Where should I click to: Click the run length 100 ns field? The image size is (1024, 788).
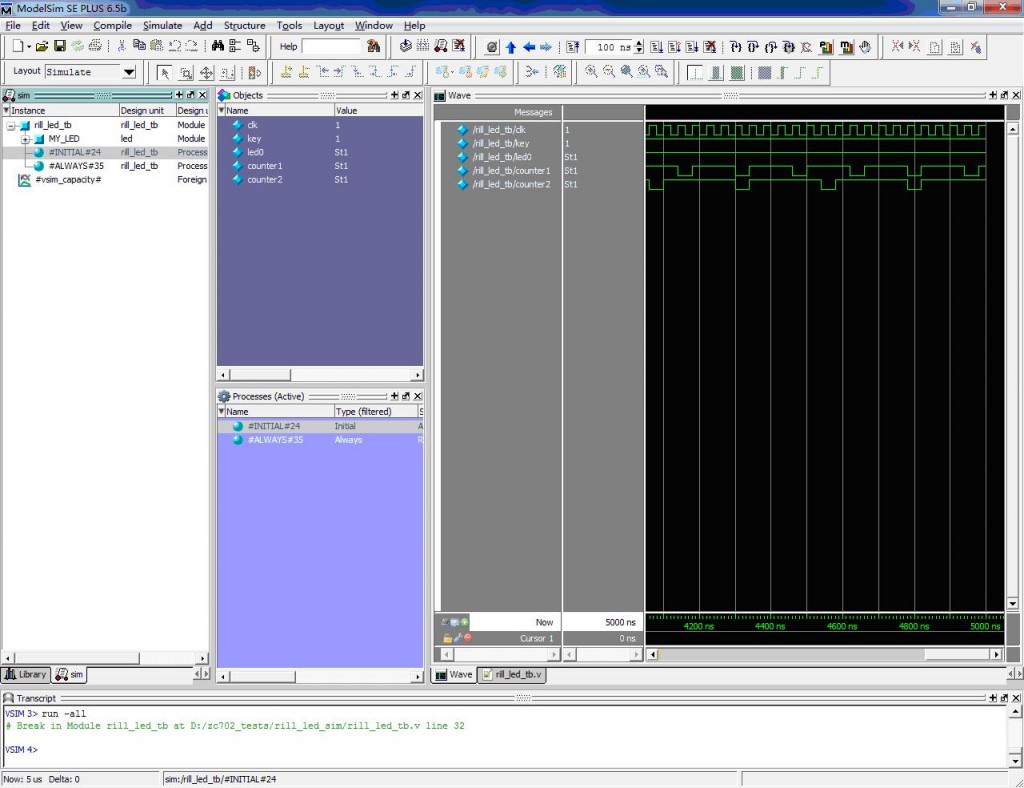pos(609,47)
